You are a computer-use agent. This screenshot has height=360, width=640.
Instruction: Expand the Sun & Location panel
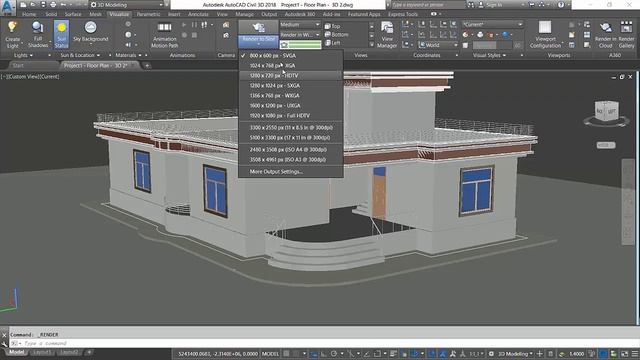80,55
